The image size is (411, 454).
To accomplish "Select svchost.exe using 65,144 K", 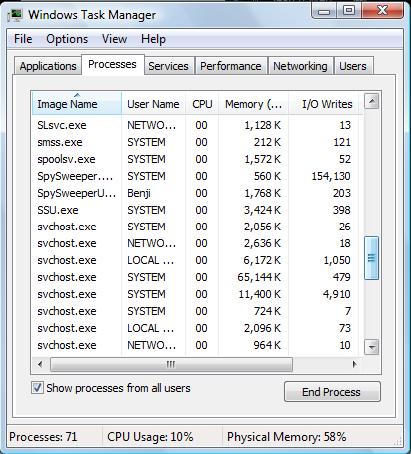I will click(x=195, y=277).
